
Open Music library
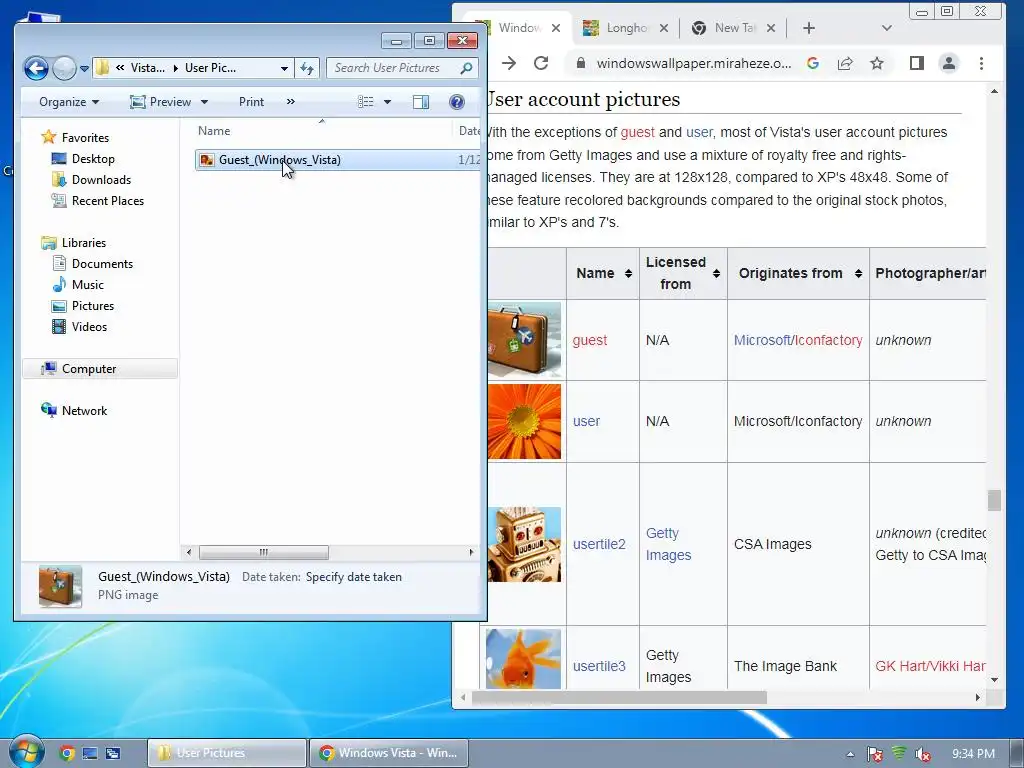(88, 285)
